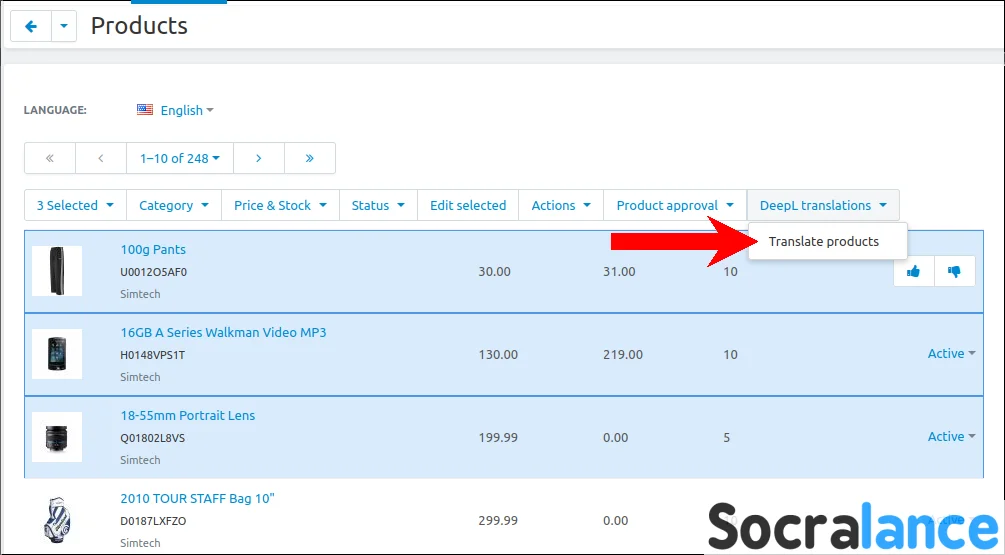Toggle Active status for 16GB Walkman

[x=951, y=354]
